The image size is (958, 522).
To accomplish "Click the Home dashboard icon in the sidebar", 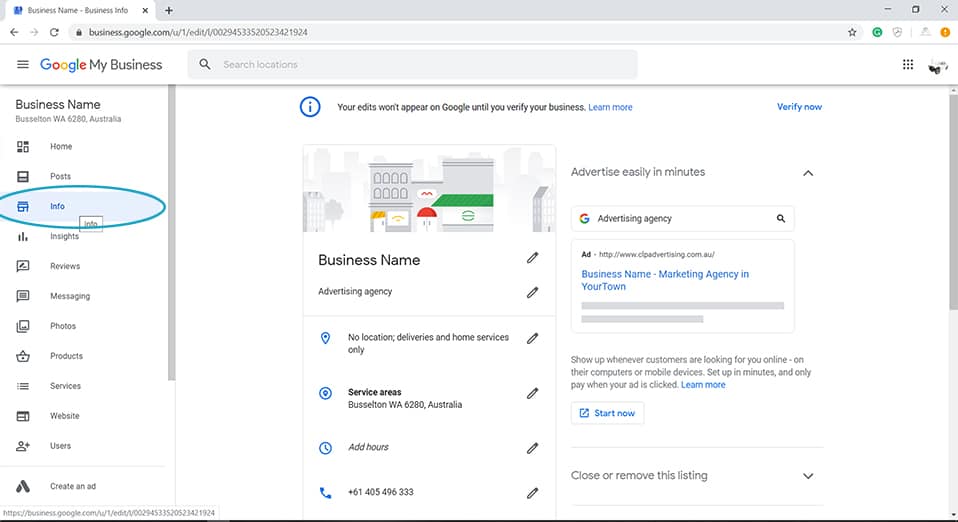I will pos(23,147).
